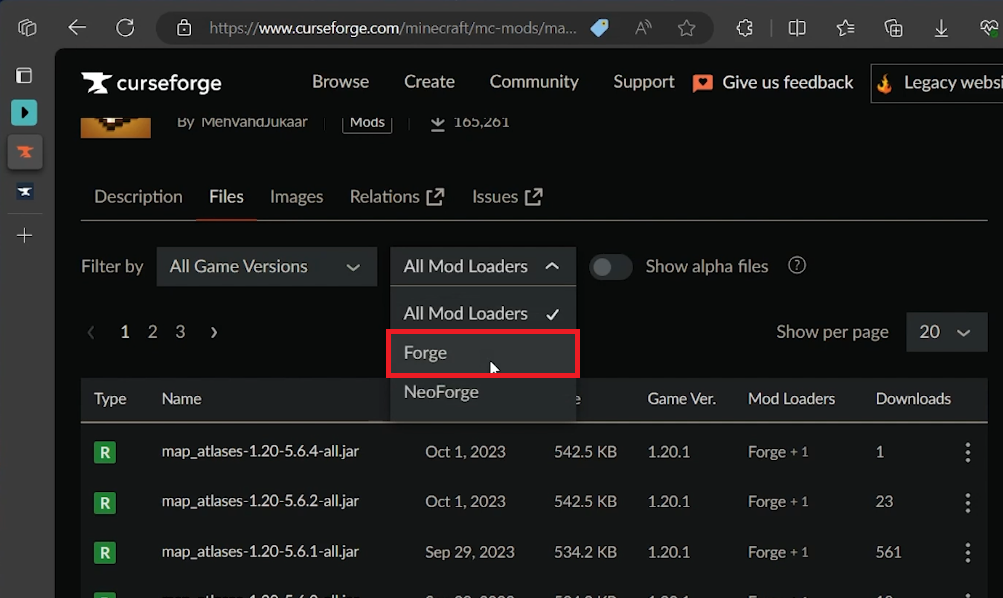This screenshot has height=598, width=1003.
Task: Switch to Description tab
Action: point(138,196)
